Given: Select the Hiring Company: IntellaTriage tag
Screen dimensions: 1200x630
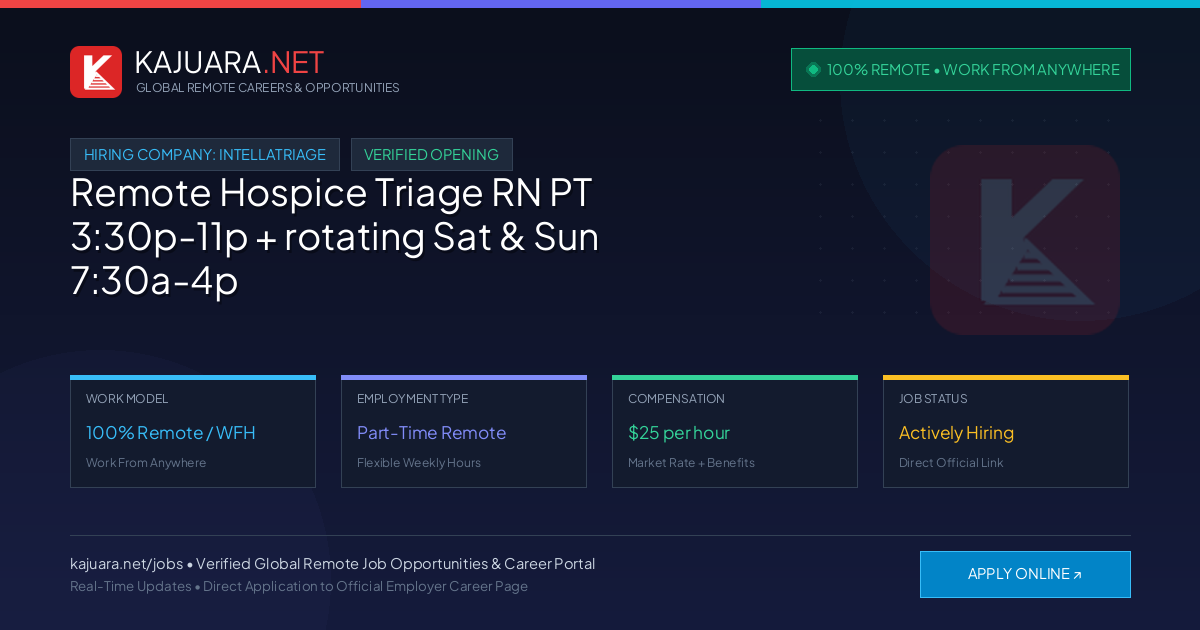Looking at the screenshot, I should tap(205, 155).
